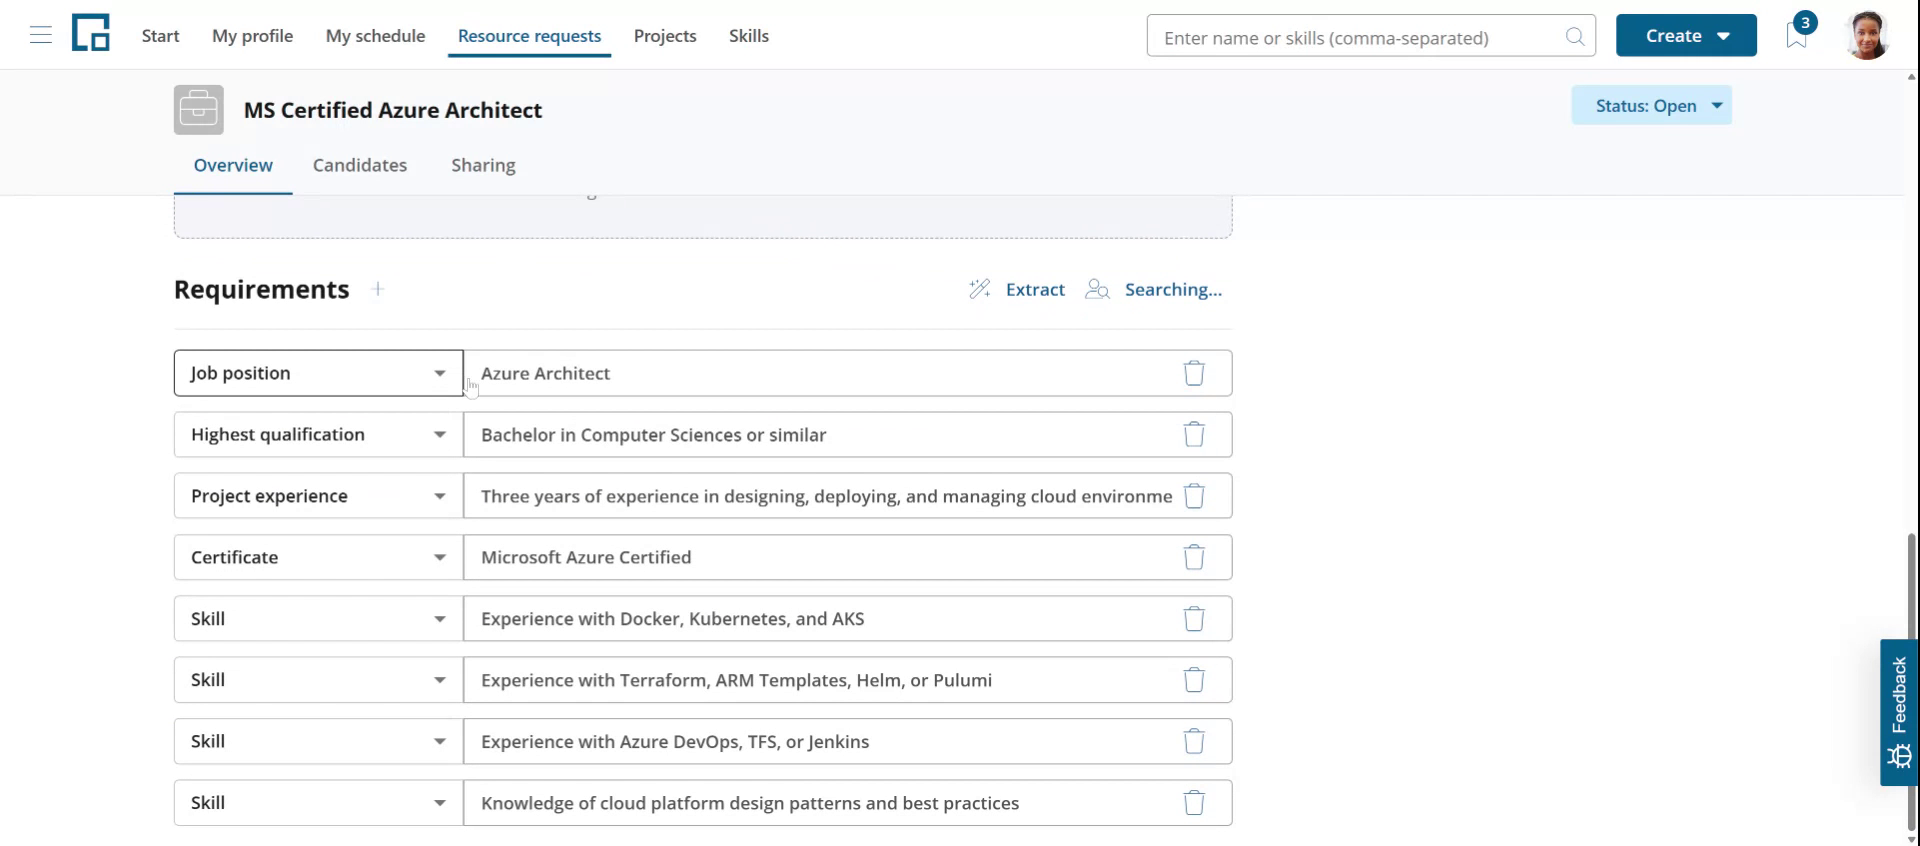
Task: Open the Project experience type dropdown
Action: [318, 496]
